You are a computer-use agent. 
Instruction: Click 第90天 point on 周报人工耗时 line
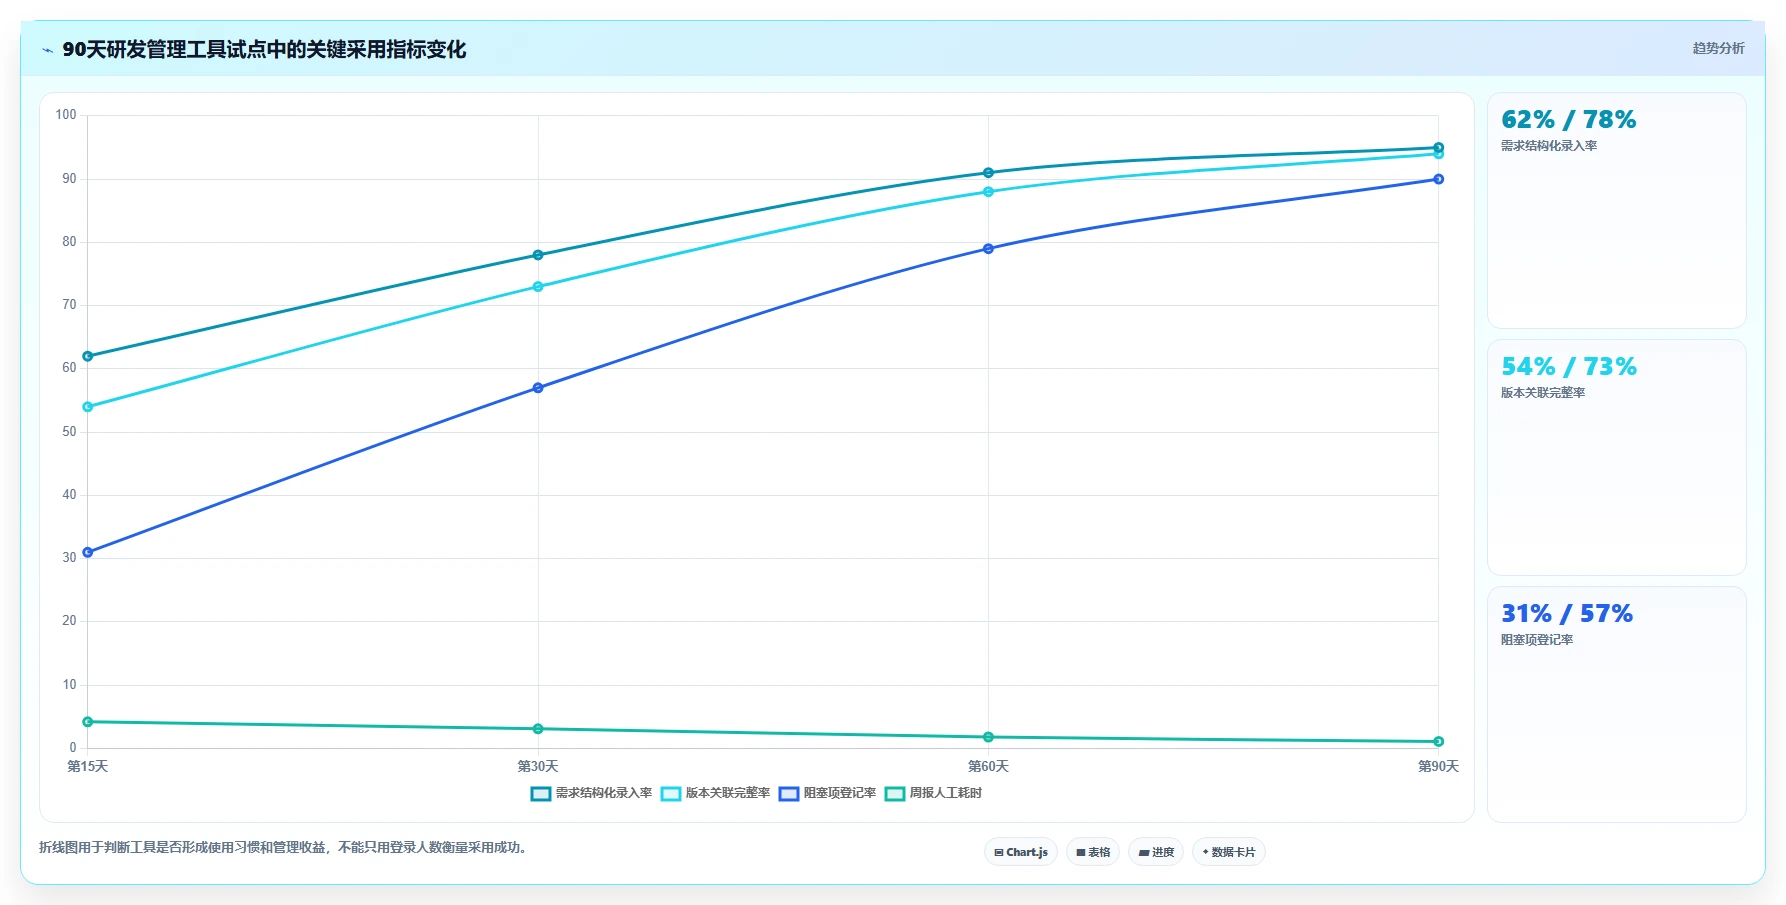coord(1438,742)
